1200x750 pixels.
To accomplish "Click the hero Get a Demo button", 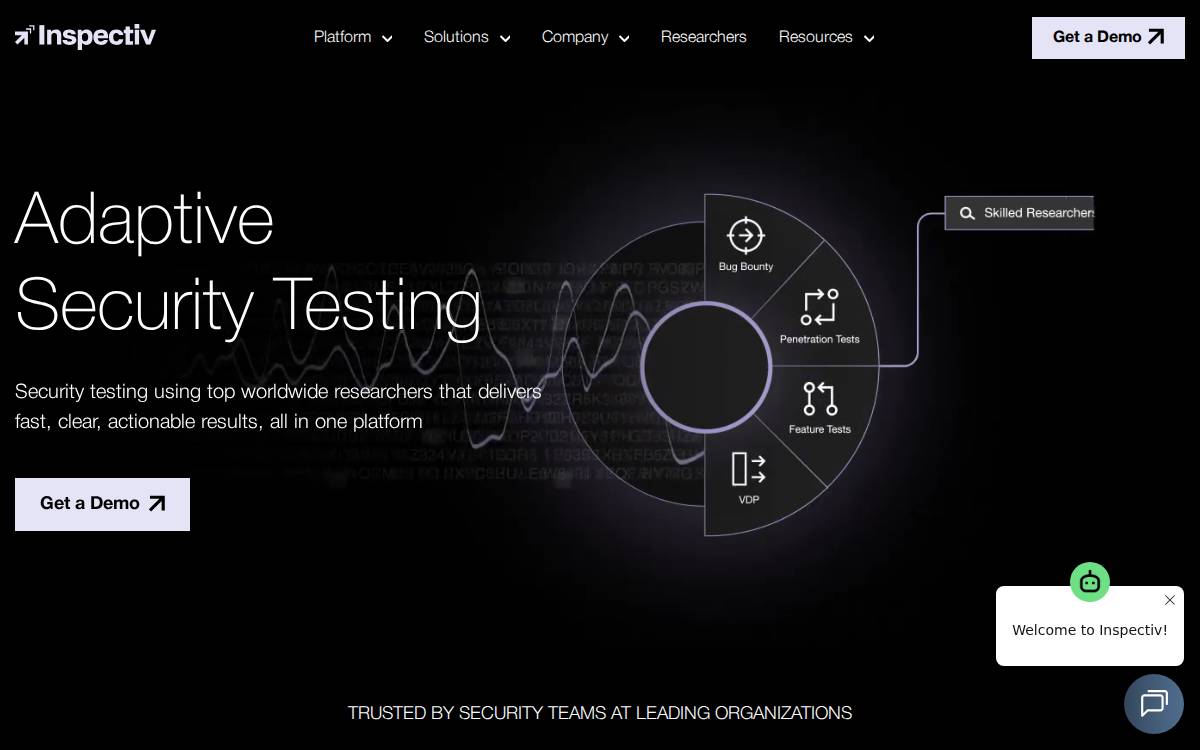I will coord(102,504).
